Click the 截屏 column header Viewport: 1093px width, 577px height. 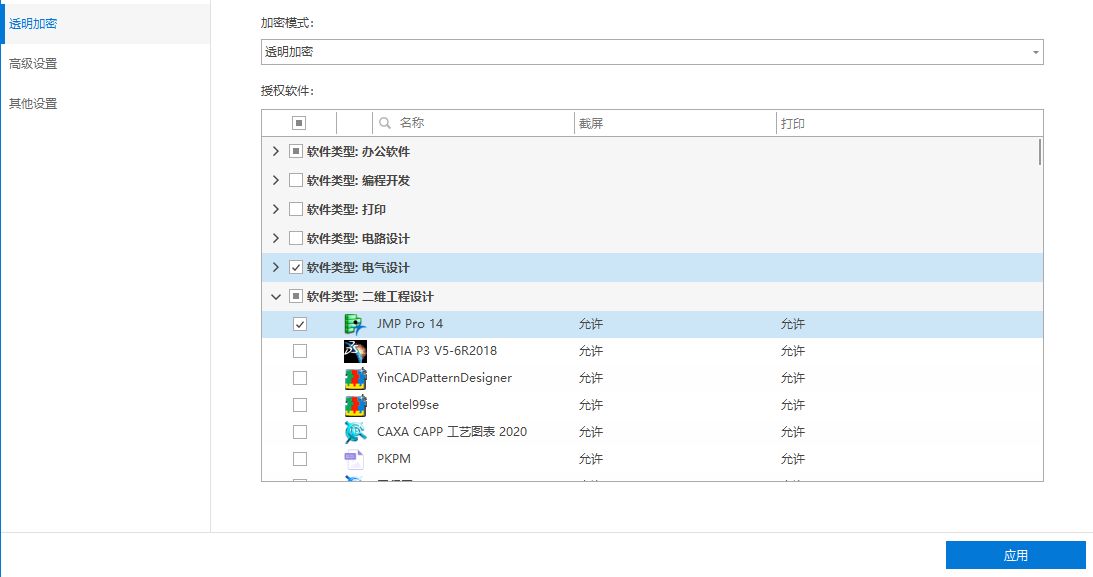675,123
